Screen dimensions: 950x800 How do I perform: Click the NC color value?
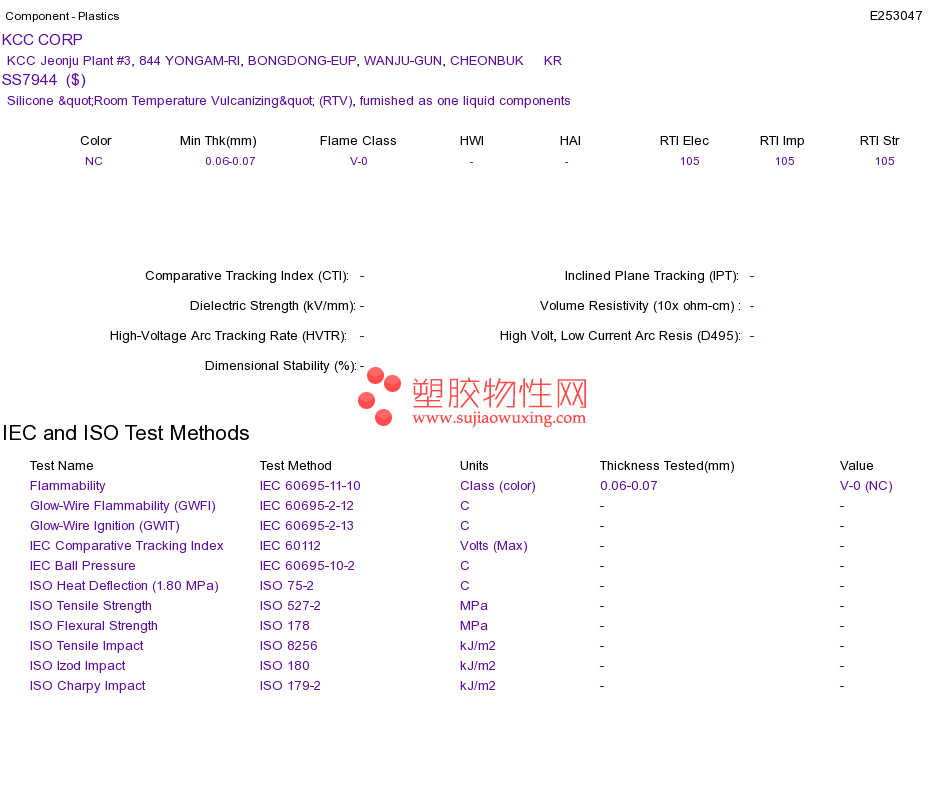94,161
